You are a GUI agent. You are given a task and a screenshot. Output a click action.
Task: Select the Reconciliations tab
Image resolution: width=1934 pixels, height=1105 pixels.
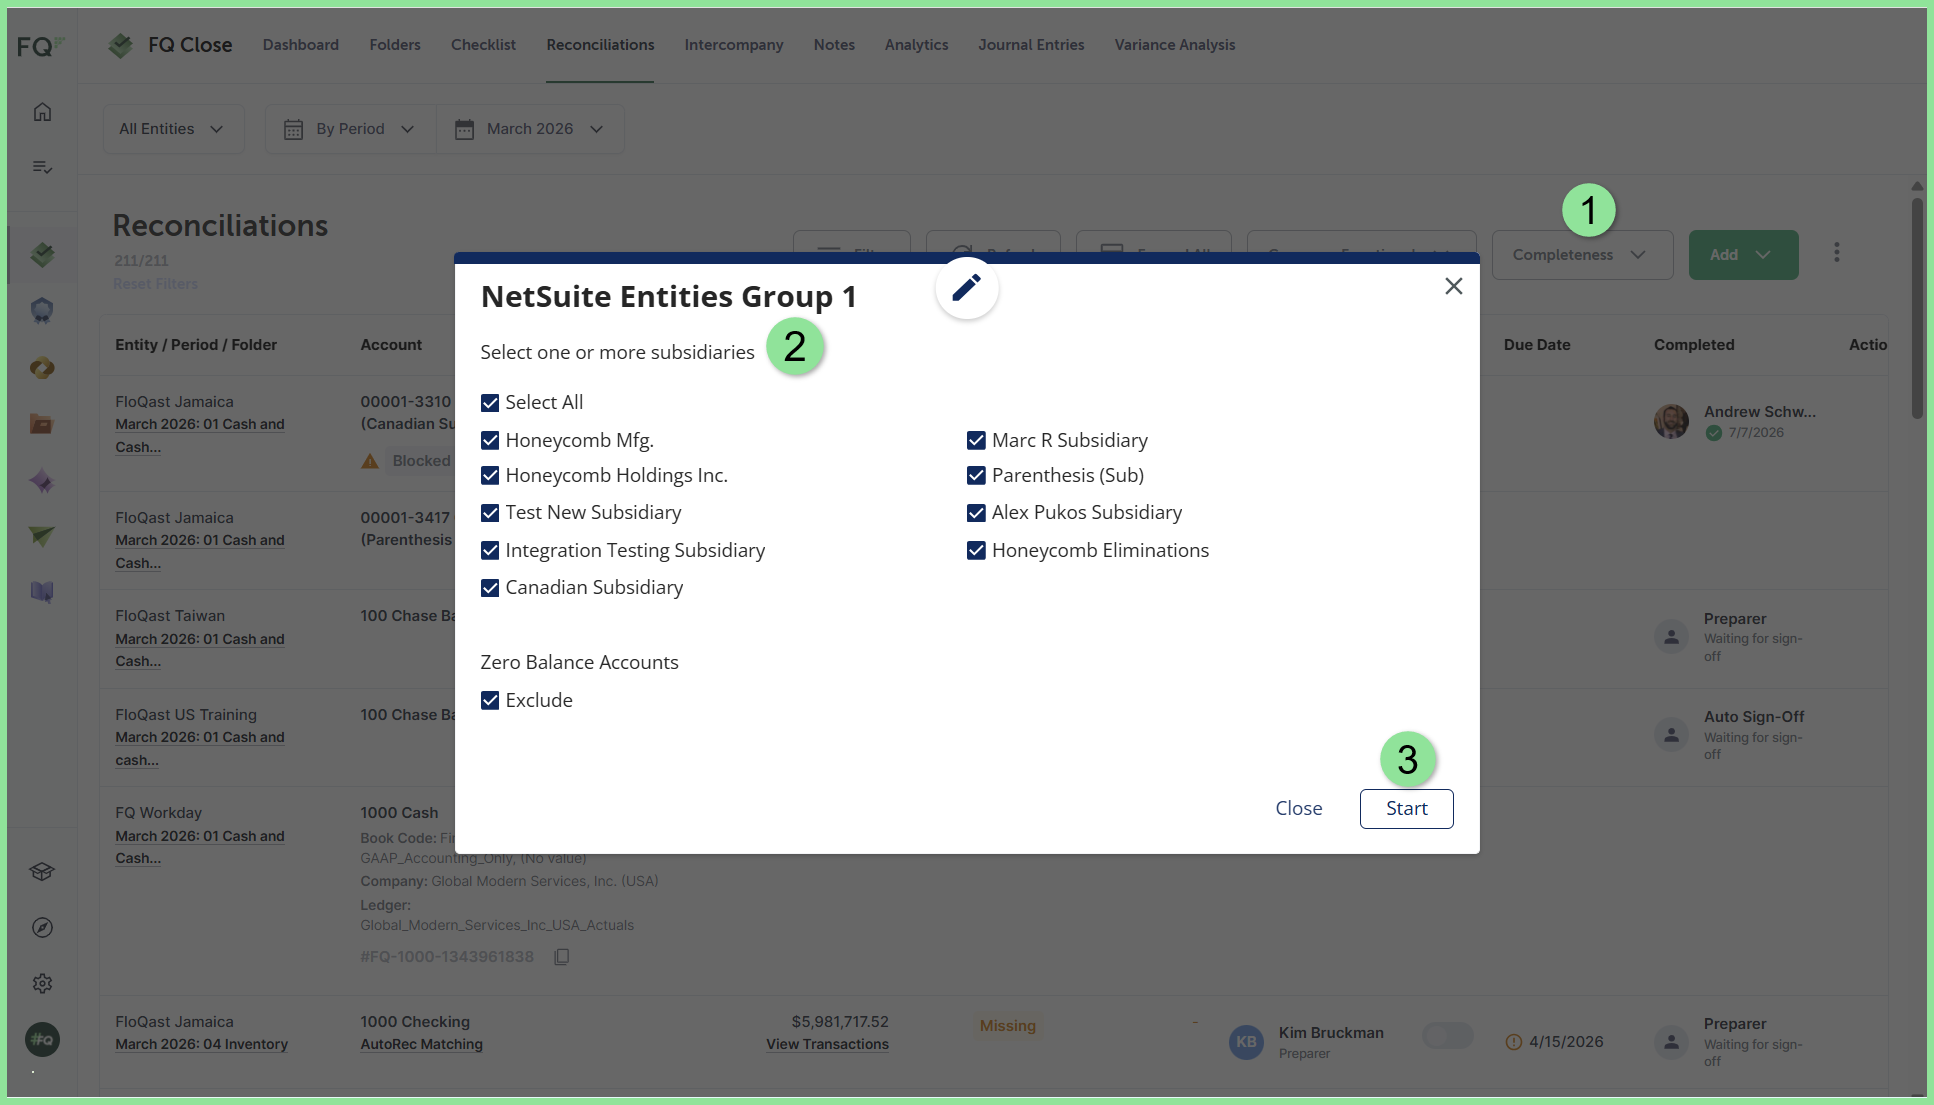600,45
